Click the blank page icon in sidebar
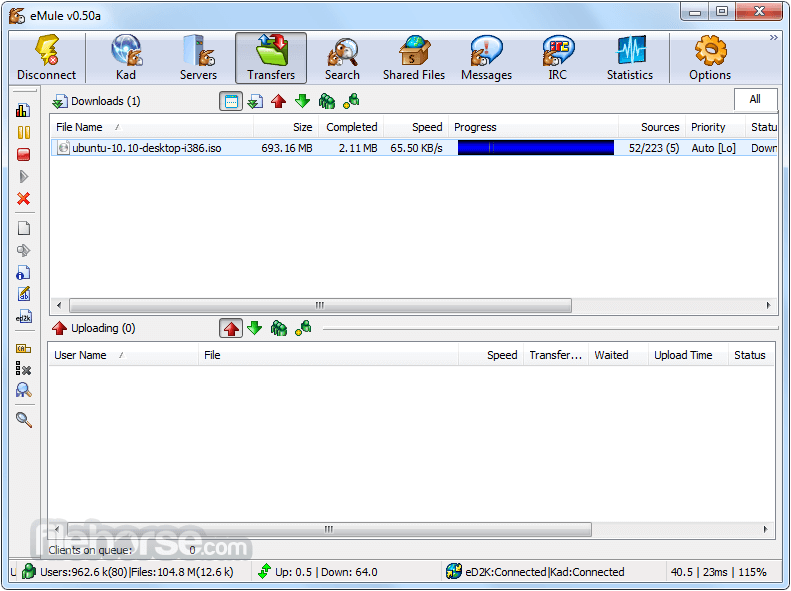The width and height of the screenshot is (791, 591). tap(23, 228)
